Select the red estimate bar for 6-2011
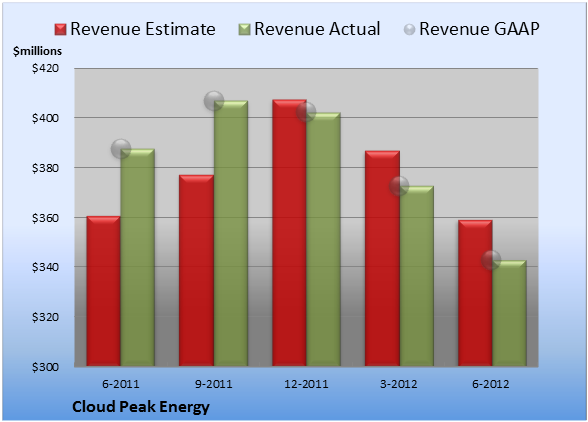 (104, 291)
